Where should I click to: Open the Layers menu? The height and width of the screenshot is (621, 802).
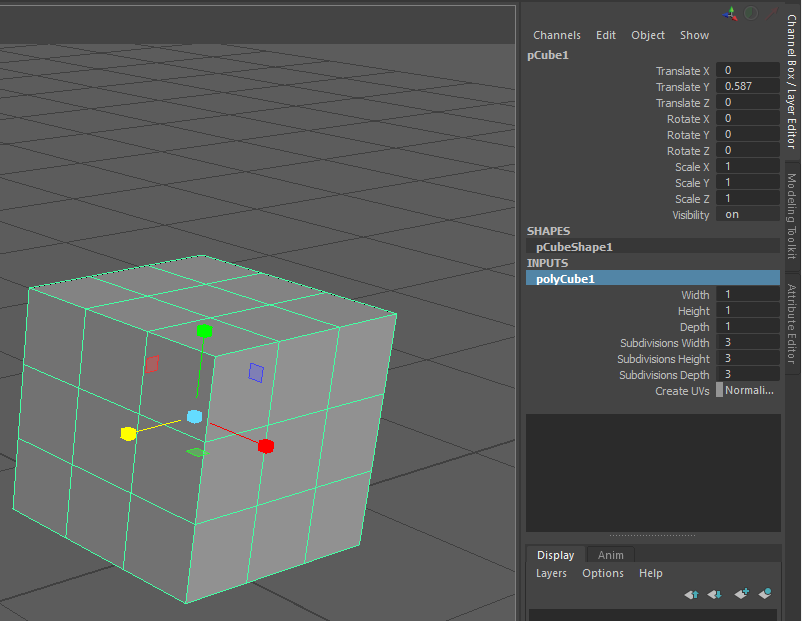click(x=551, y=573)
